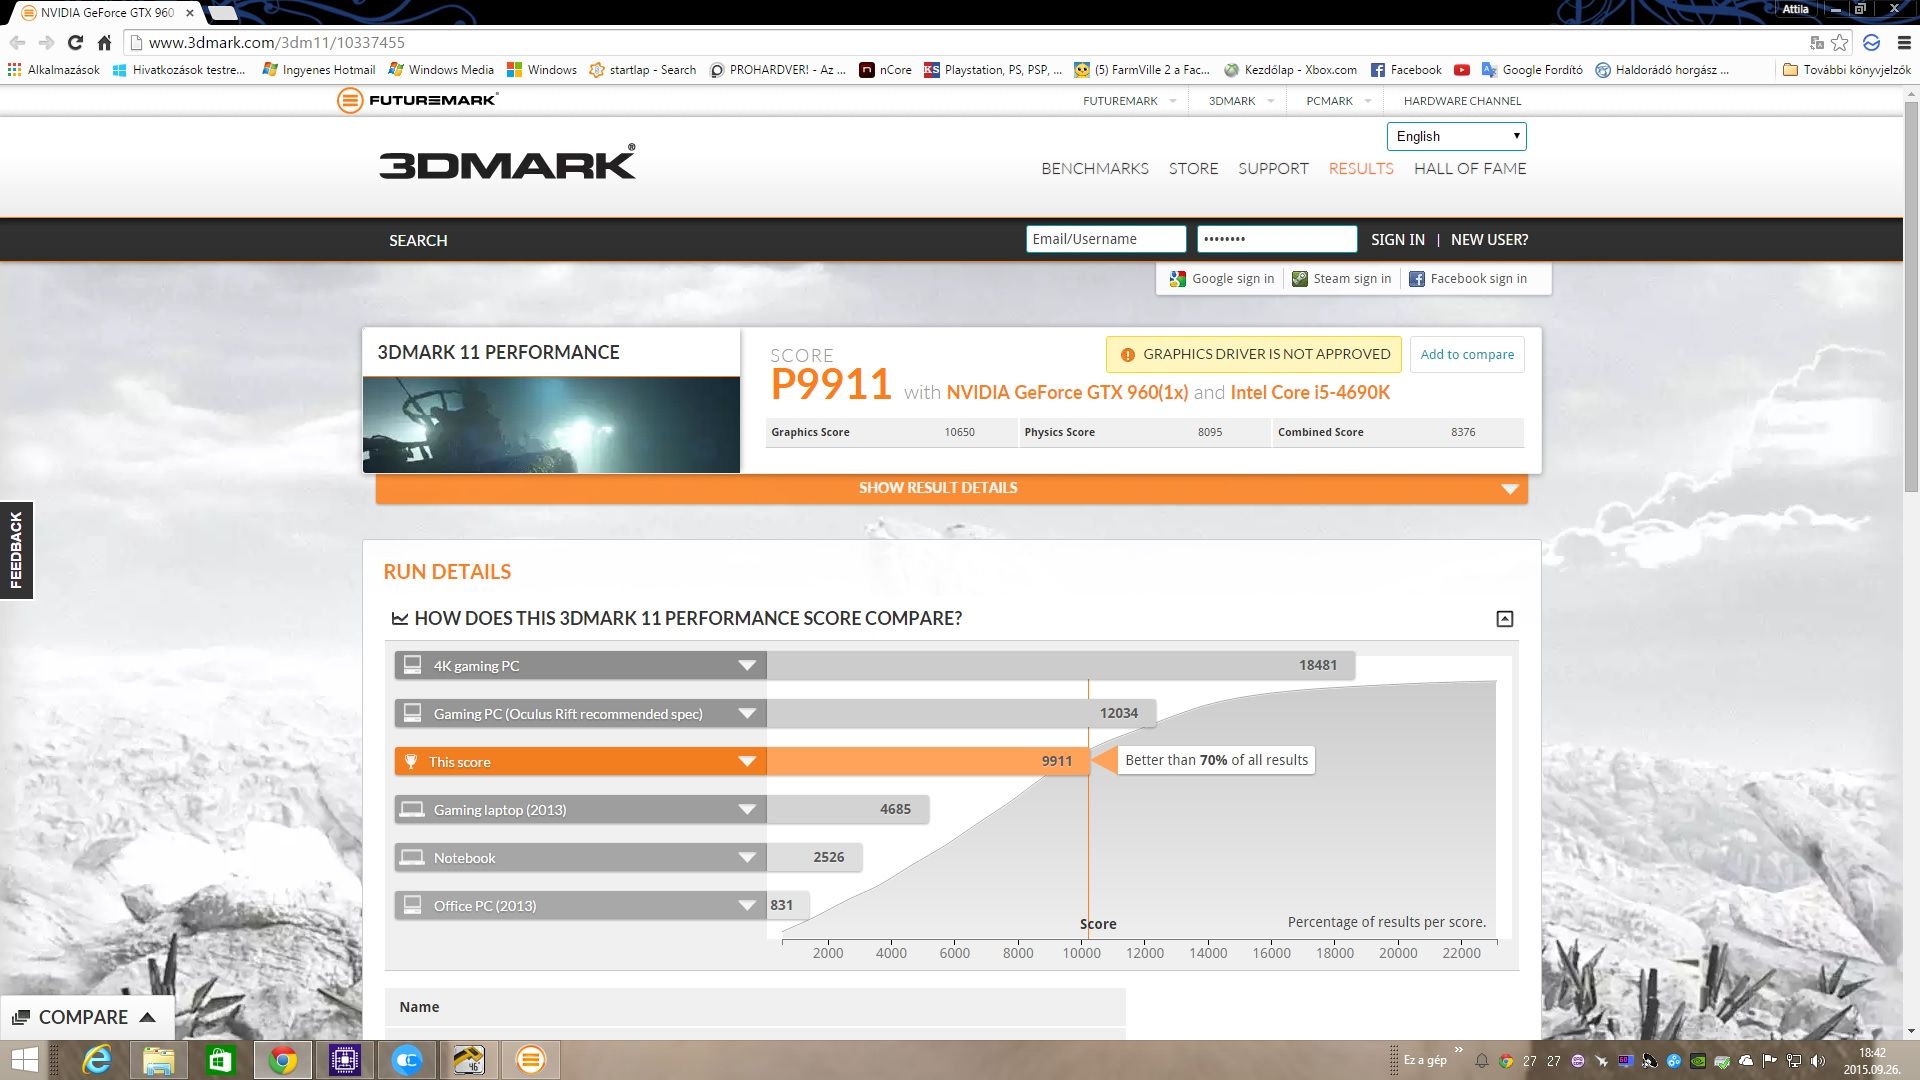Open the Windows Start button

pos(24,1059)
